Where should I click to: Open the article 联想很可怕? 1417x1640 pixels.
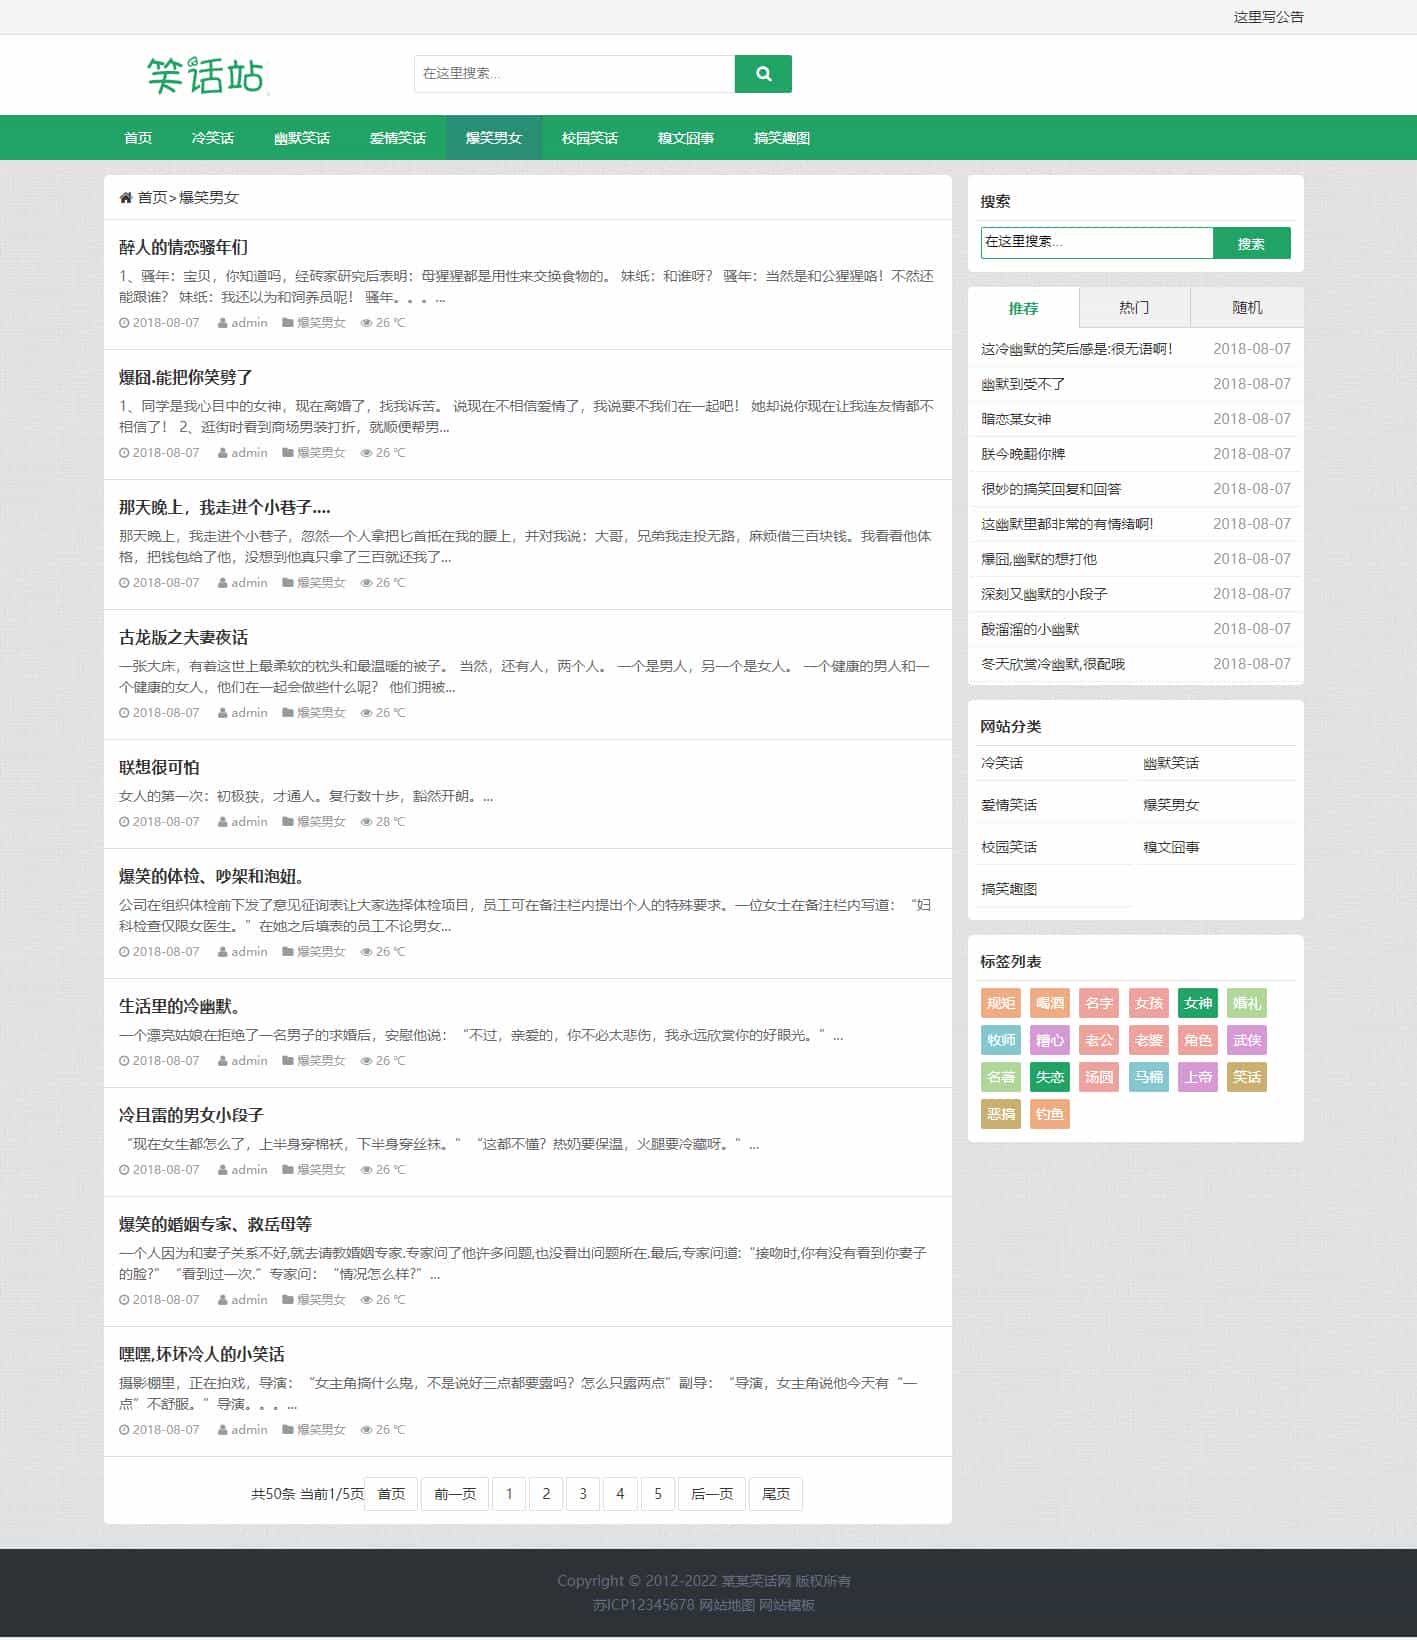159,767
